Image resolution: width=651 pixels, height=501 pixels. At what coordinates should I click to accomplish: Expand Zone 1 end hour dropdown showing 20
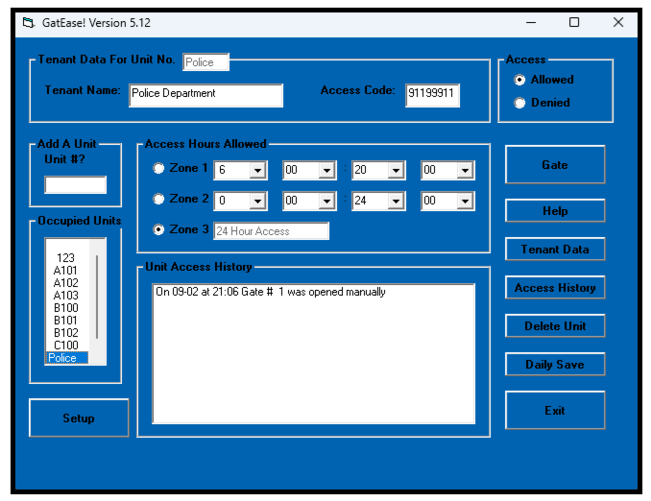point(396,171)
